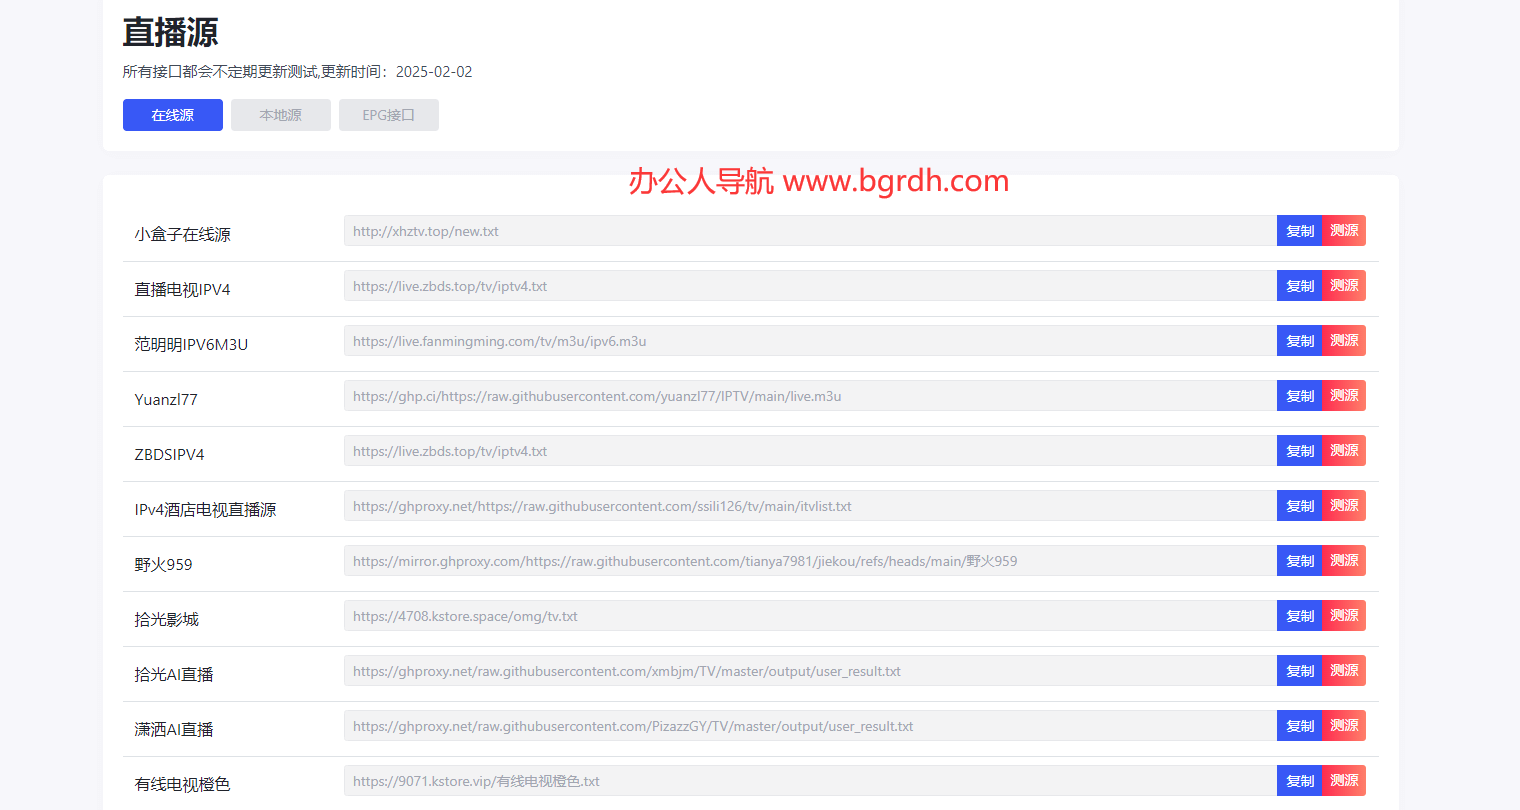Image resolution: width=1520 pixels, height=810 pixels.
Task: Run 测源 for 野火959
Action: tap(1343, 561)
